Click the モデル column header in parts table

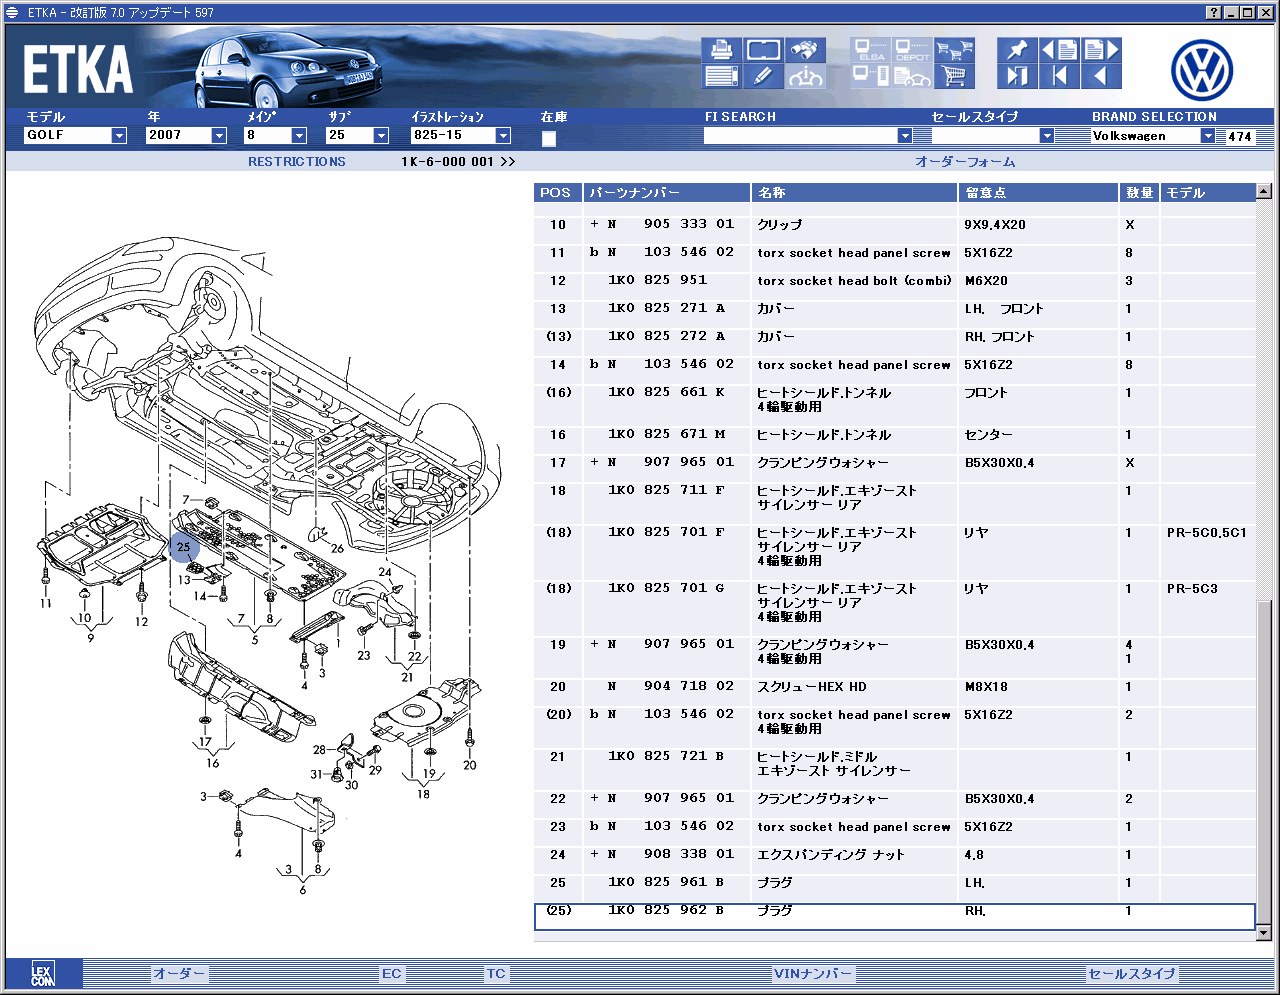point(1207,193)
